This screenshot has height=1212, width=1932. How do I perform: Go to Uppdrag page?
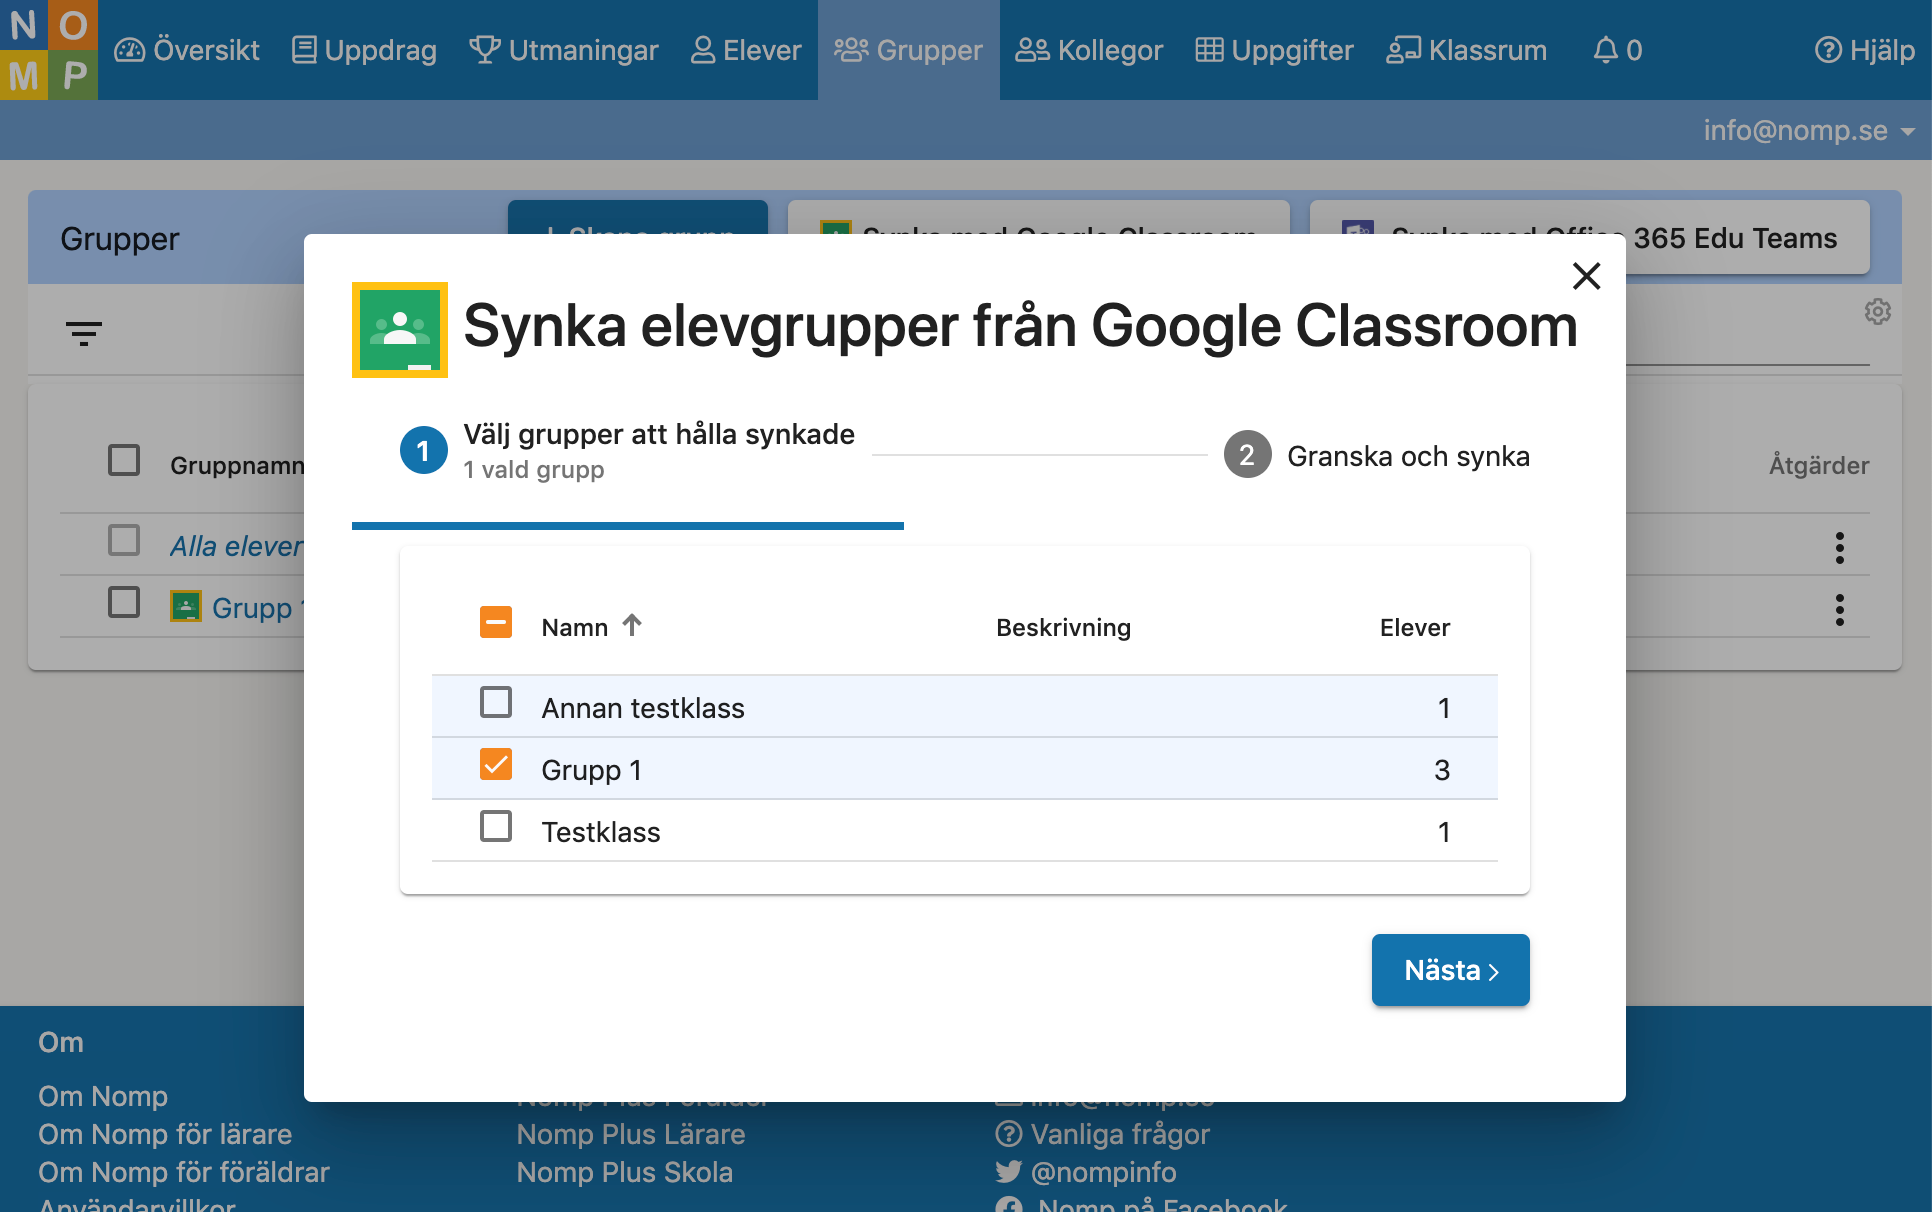364,50
